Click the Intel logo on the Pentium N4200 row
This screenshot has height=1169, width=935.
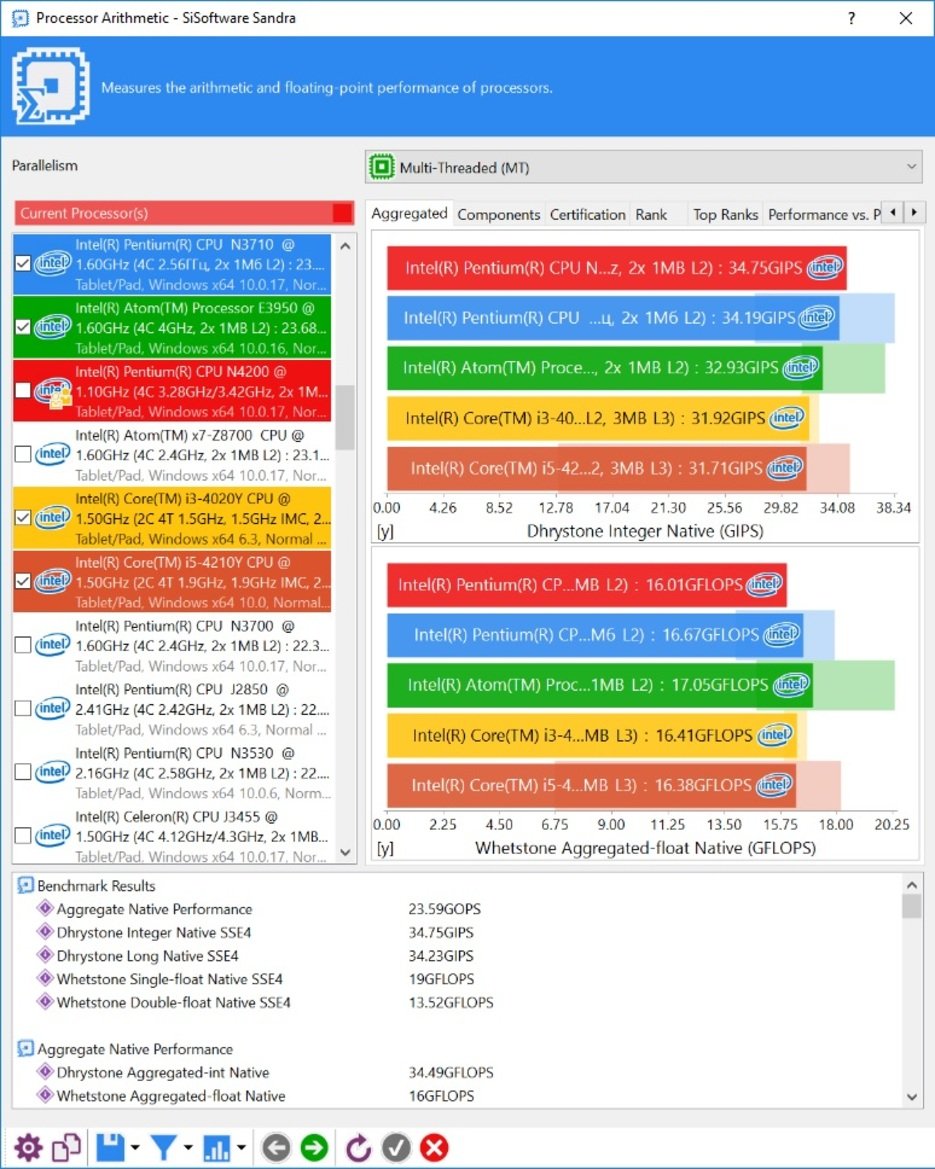click(x=52, y=391)
